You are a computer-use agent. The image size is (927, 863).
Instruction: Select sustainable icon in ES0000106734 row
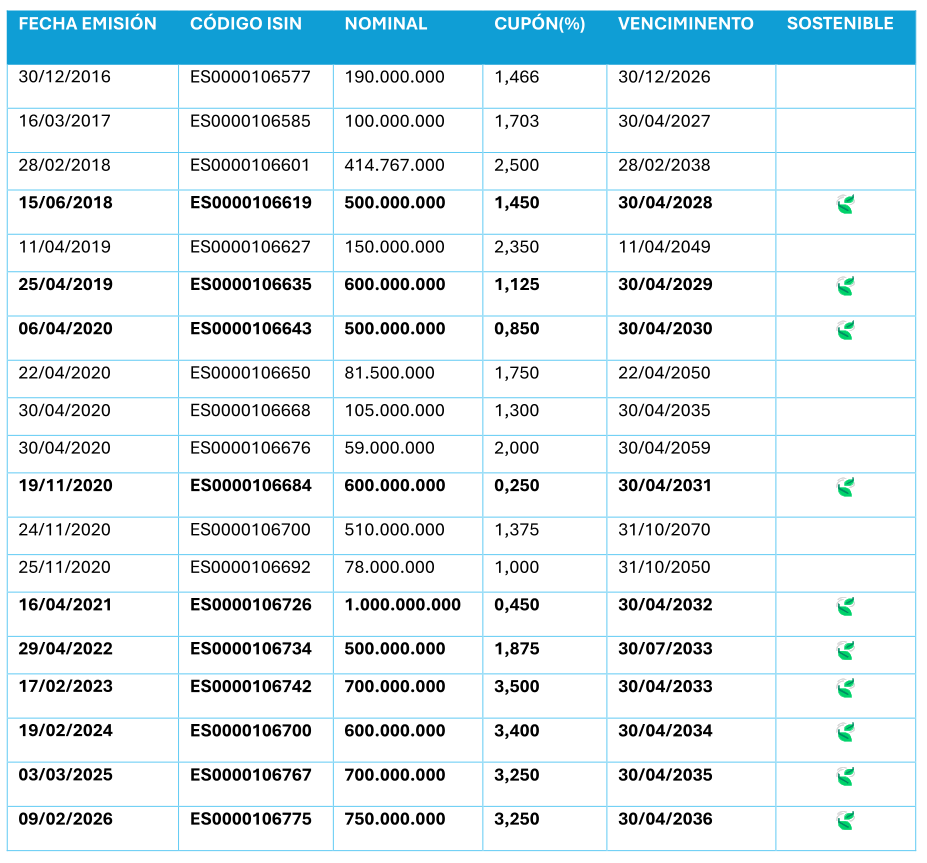(x=845, y=650)
